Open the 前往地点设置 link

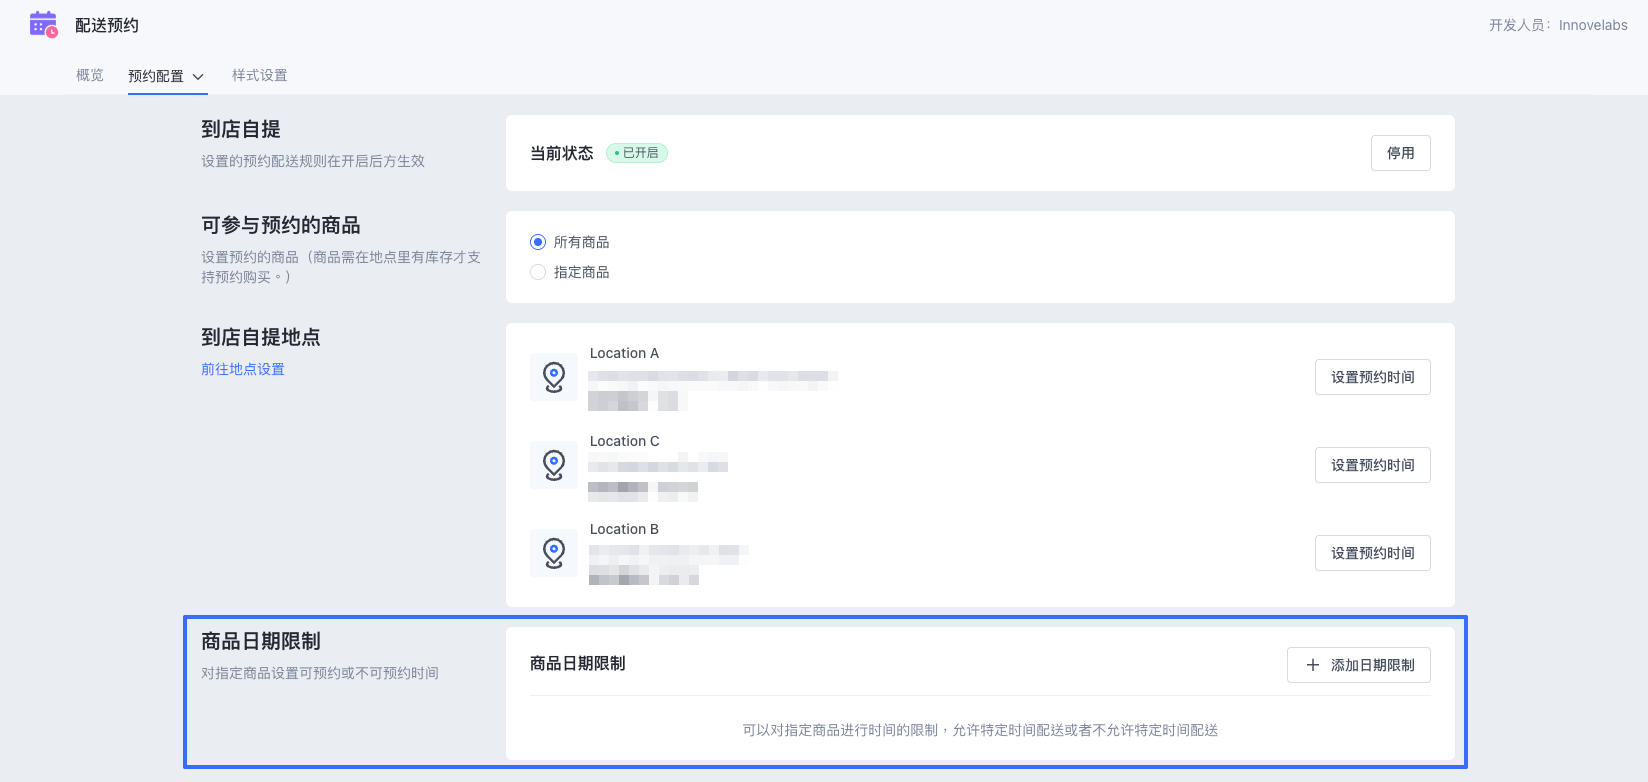(243, 369)
